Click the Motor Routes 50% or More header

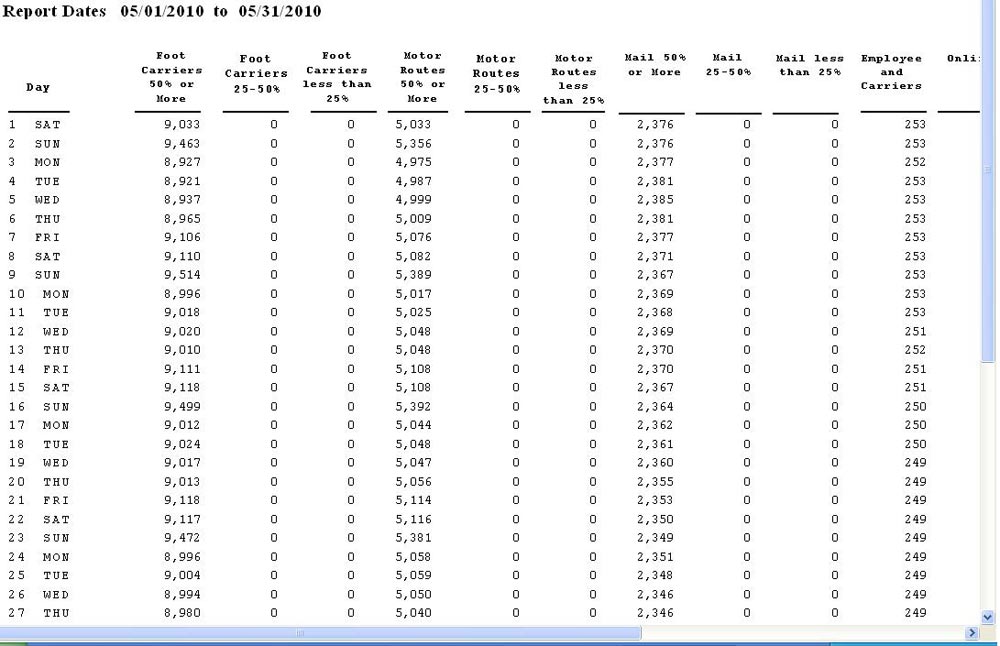tap(422, 77)
